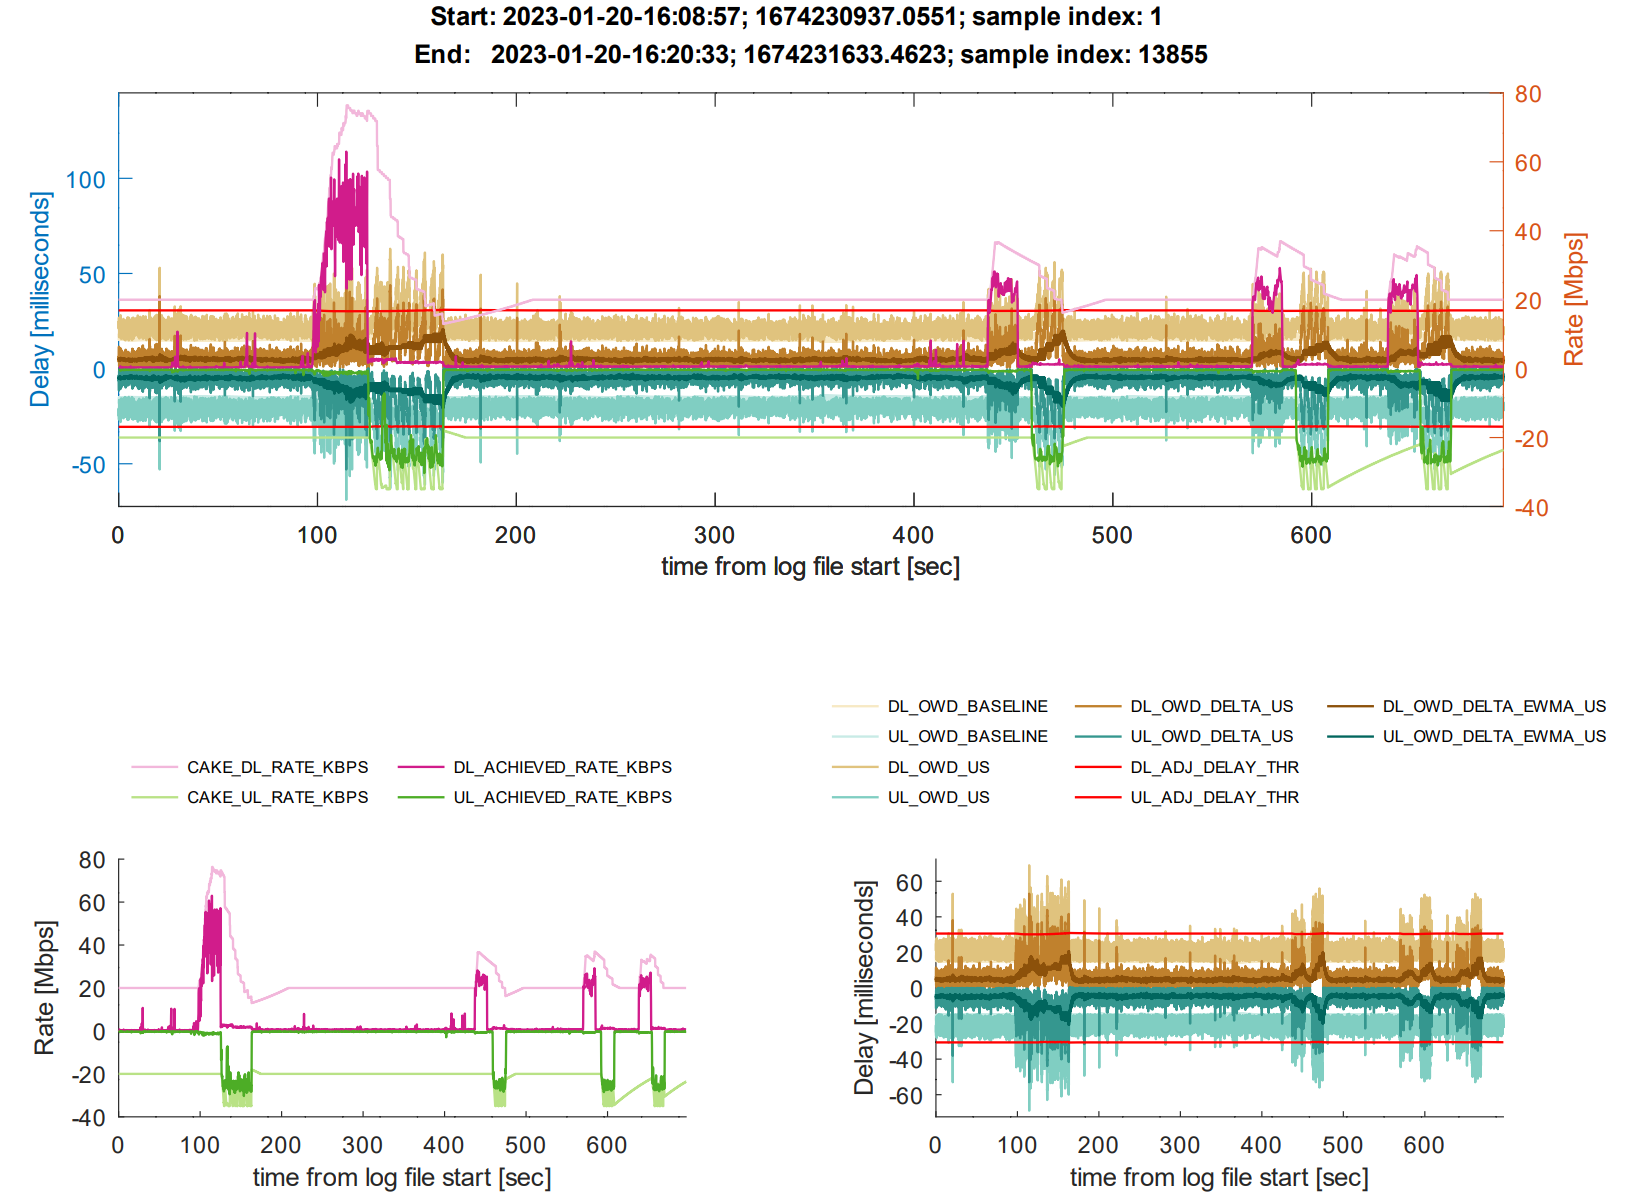Click the End timestamp title line

point(811,54)
